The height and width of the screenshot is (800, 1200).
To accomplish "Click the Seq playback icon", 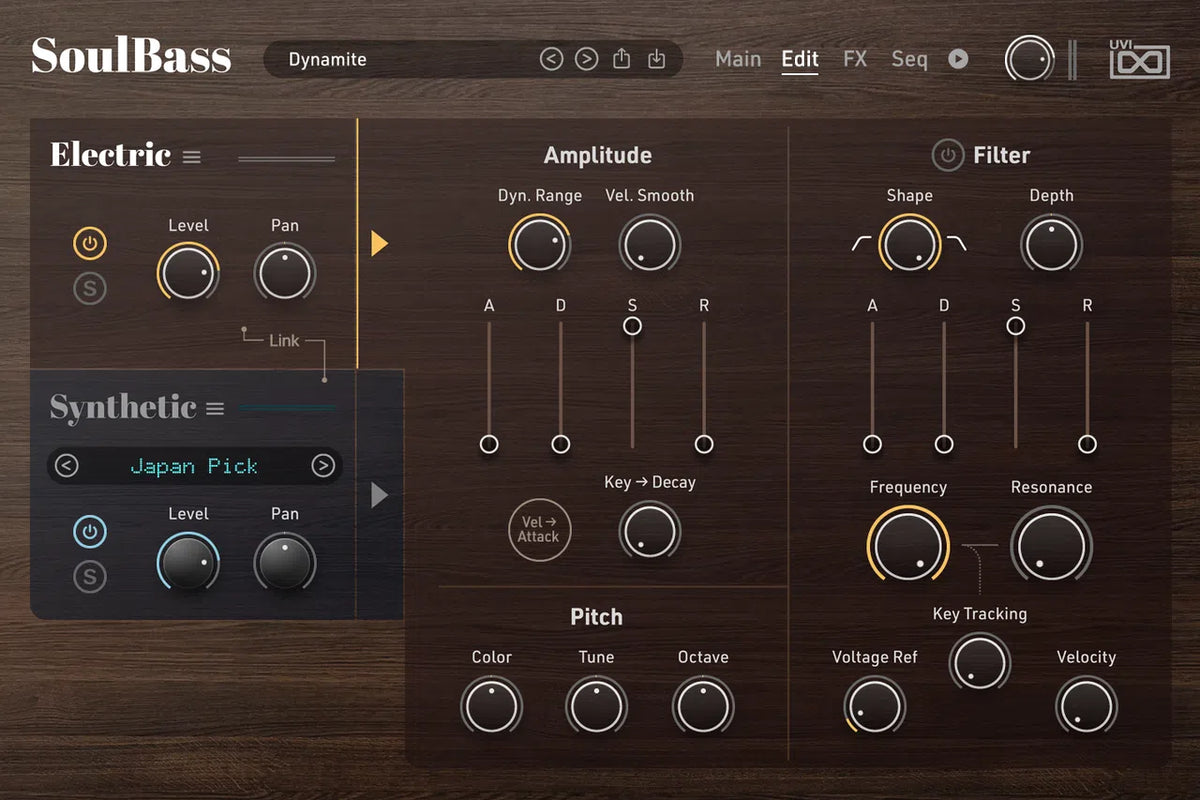I will coord(958,59).
